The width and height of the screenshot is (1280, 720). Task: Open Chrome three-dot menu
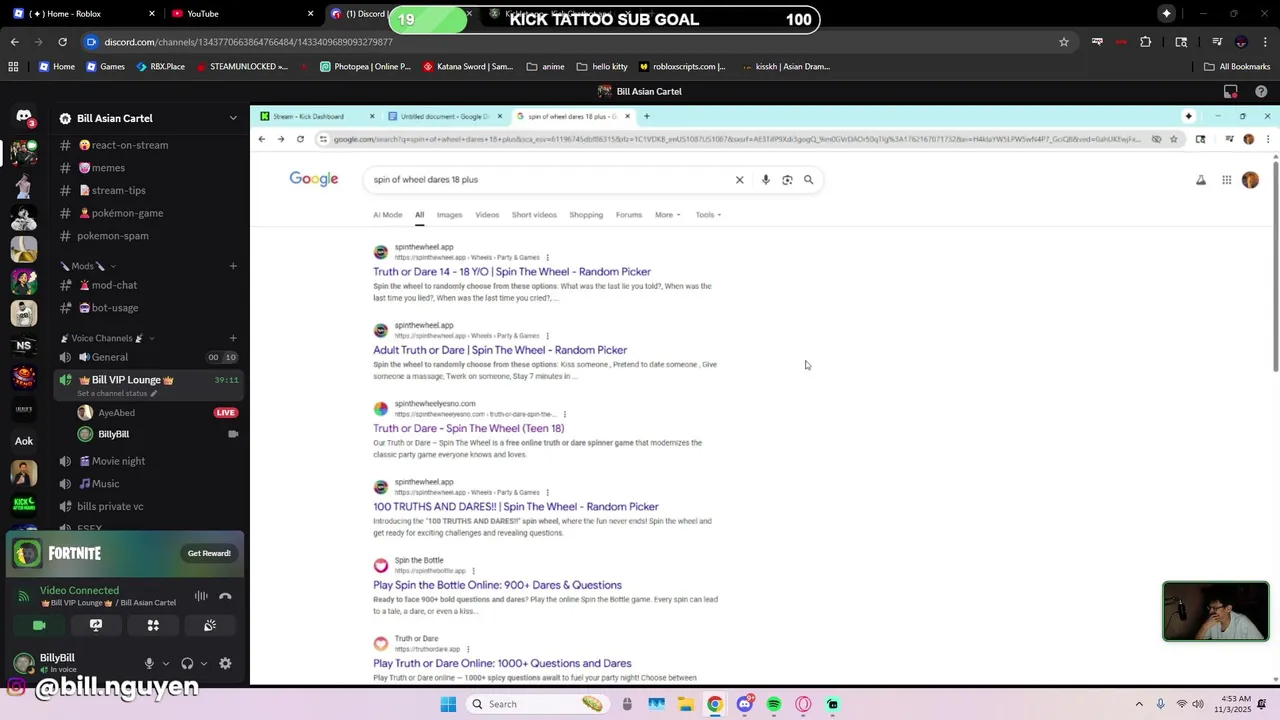[x=1264, y=42]
